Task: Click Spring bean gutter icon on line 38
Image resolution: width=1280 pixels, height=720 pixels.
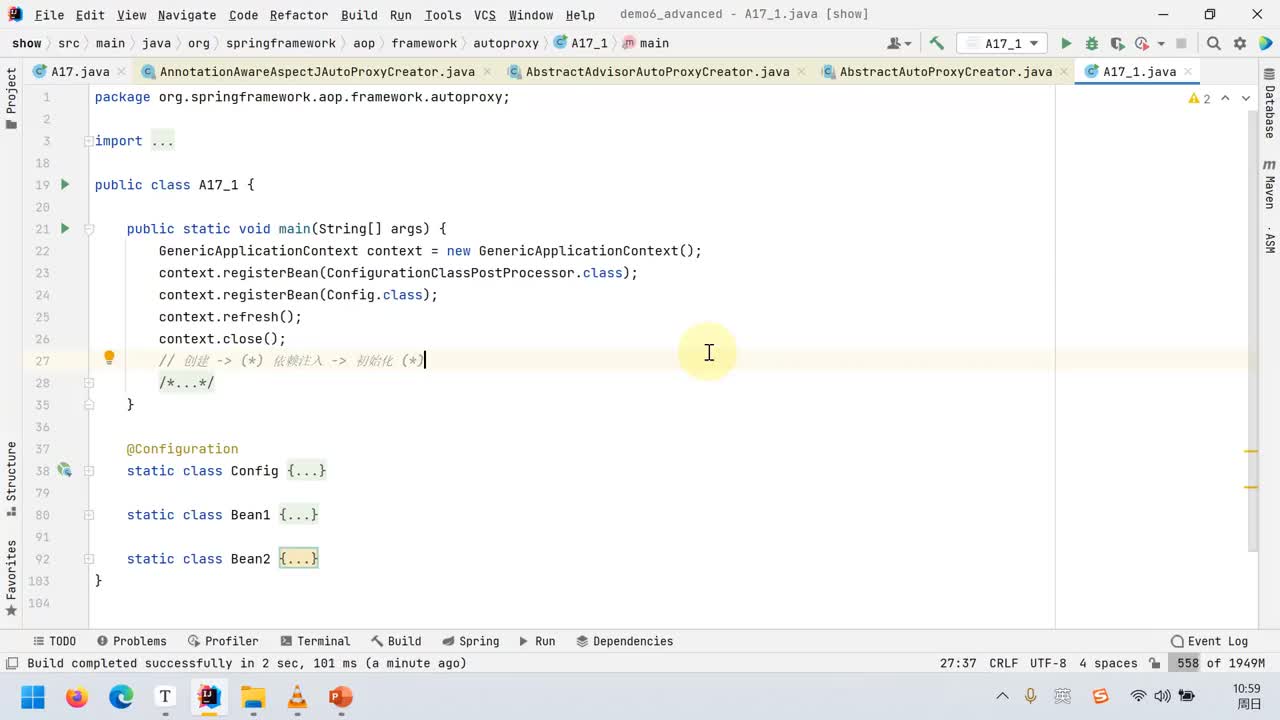Action: pos(65,470)
